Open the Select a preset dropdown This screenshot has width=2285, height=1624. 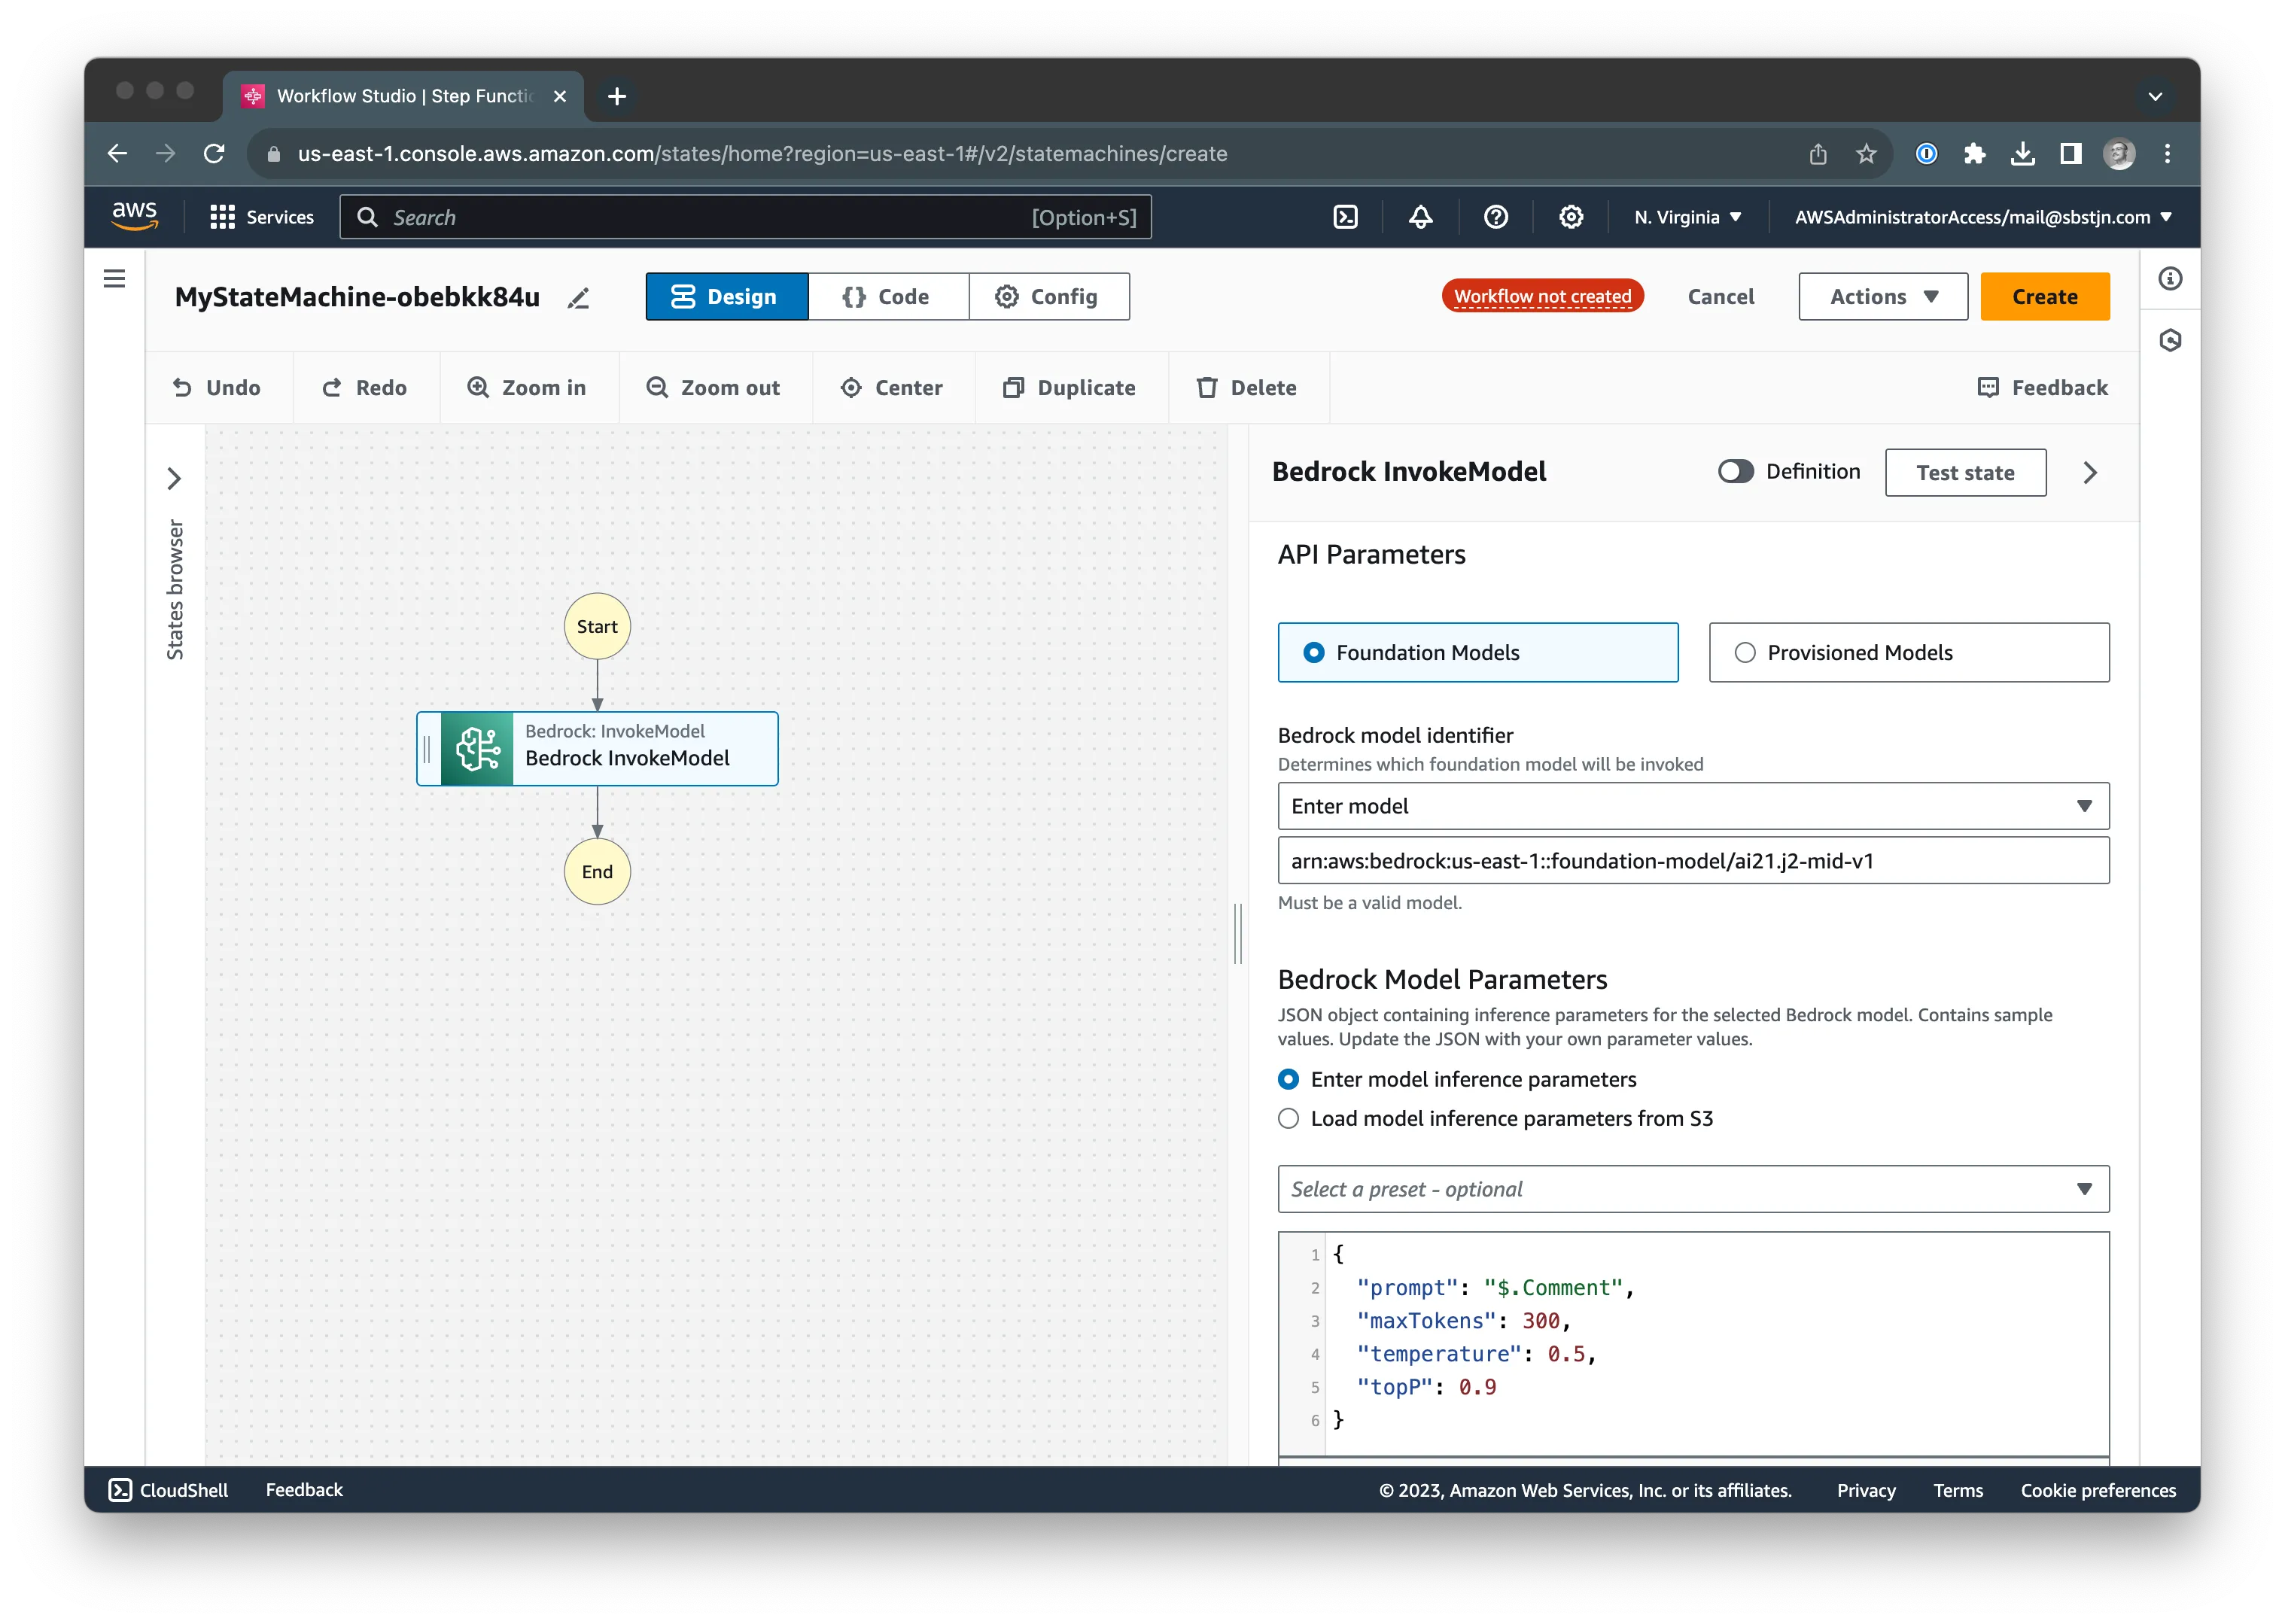[1693, 1189]
